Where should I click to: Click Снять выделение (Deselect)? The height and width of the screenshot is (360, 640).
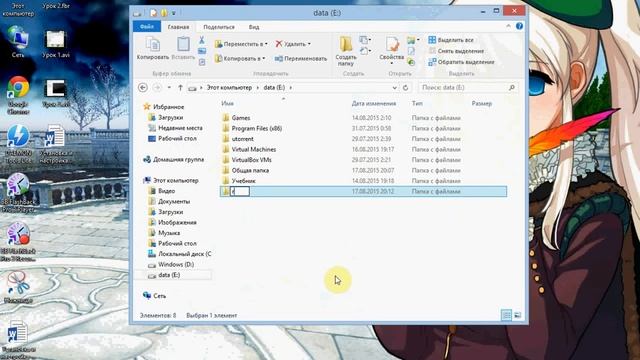(456, 51)
